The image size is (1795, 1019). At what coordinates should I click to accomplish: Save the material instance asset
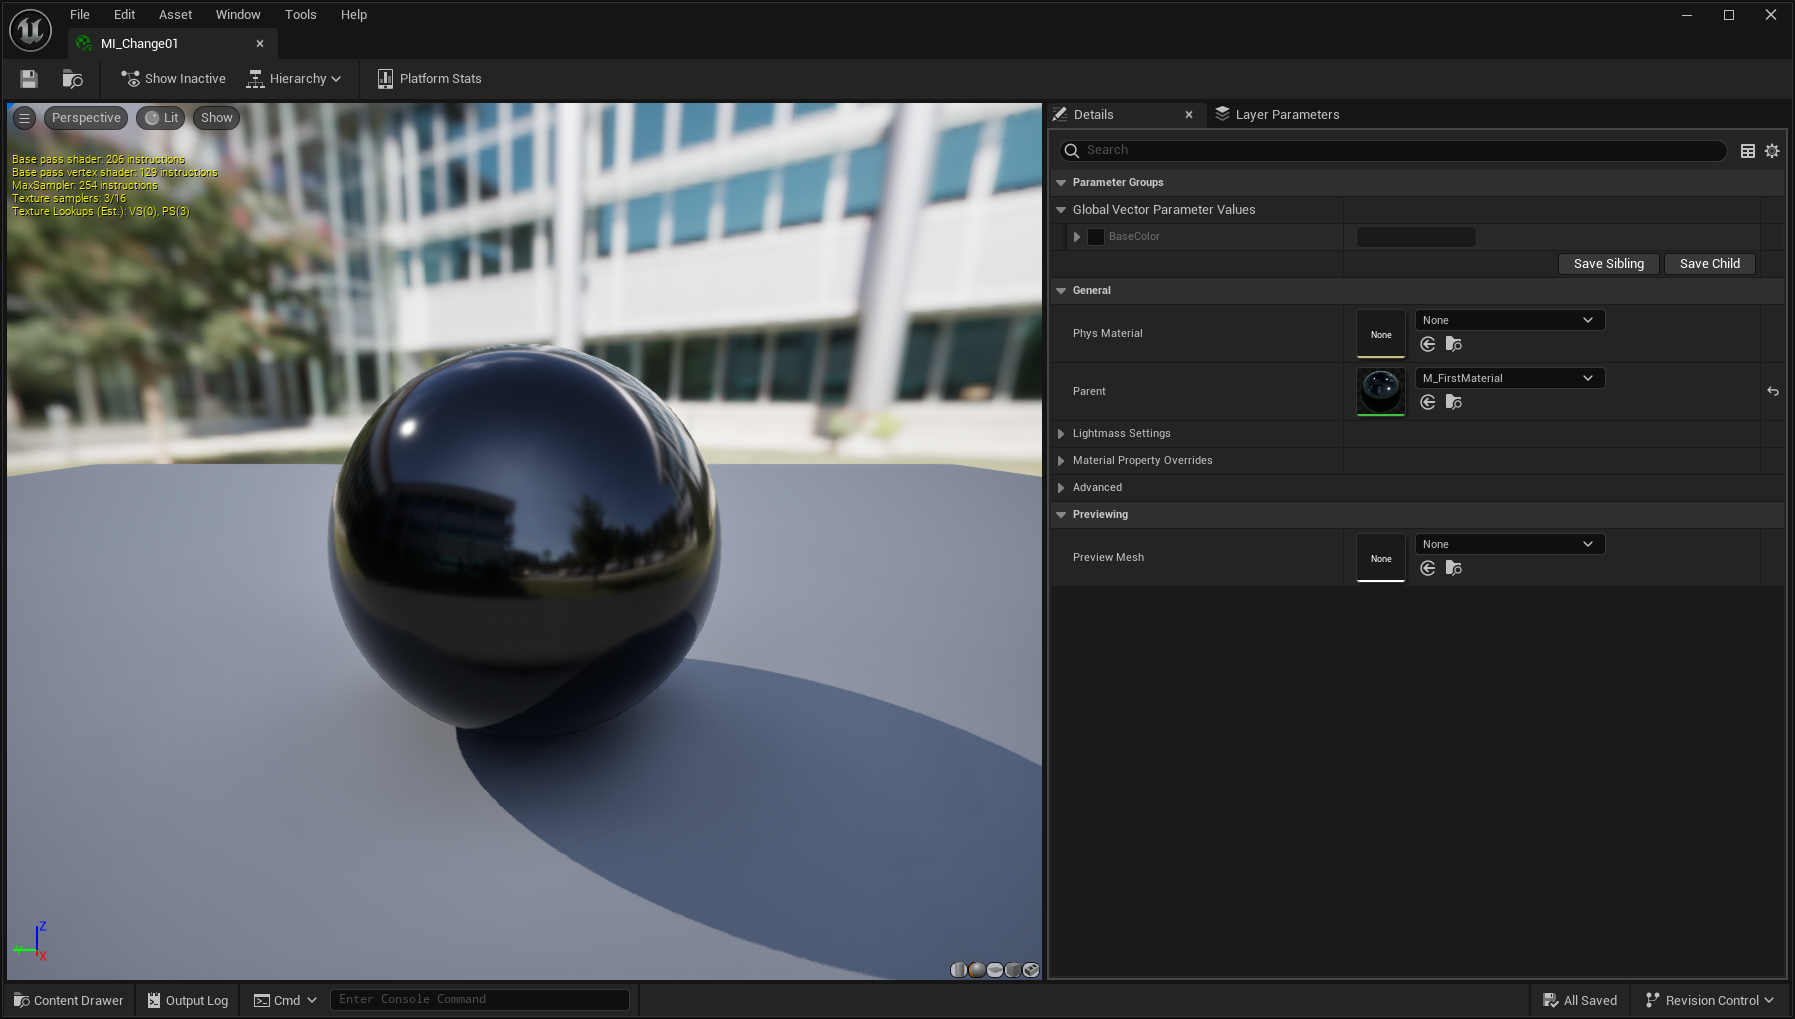coord(29,78)
